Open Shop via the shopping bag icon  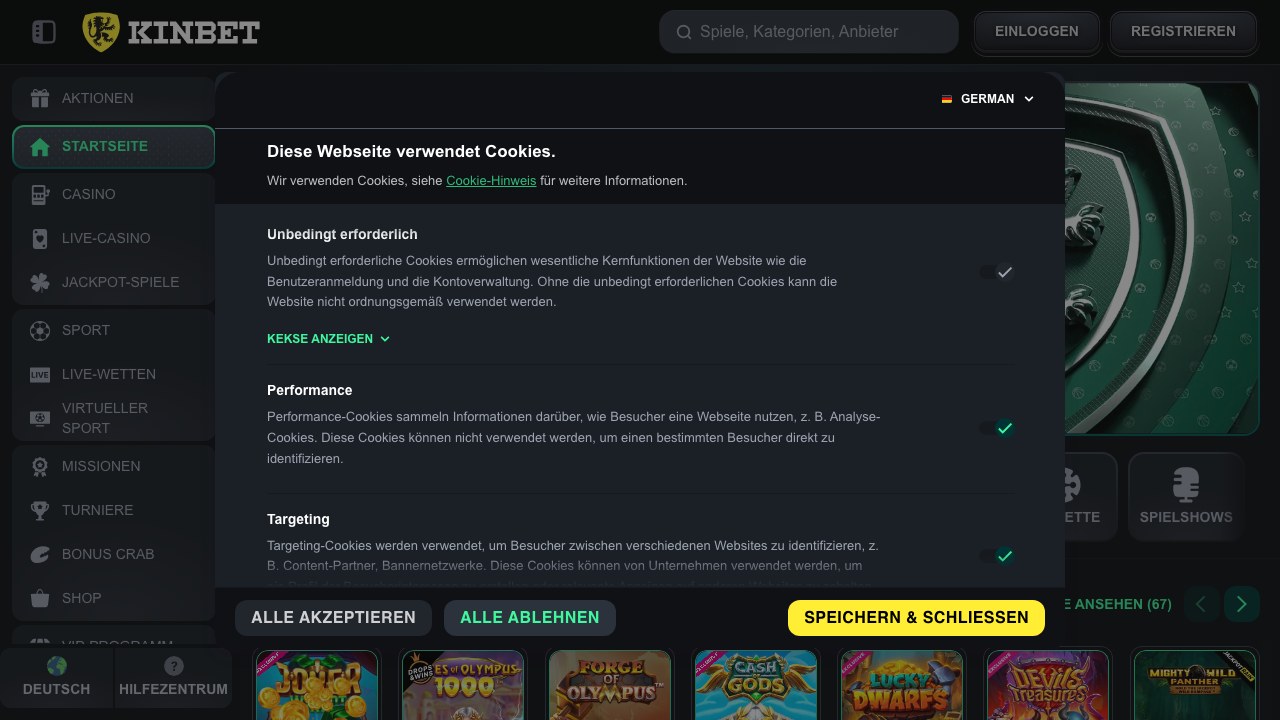tap(40, 598)
